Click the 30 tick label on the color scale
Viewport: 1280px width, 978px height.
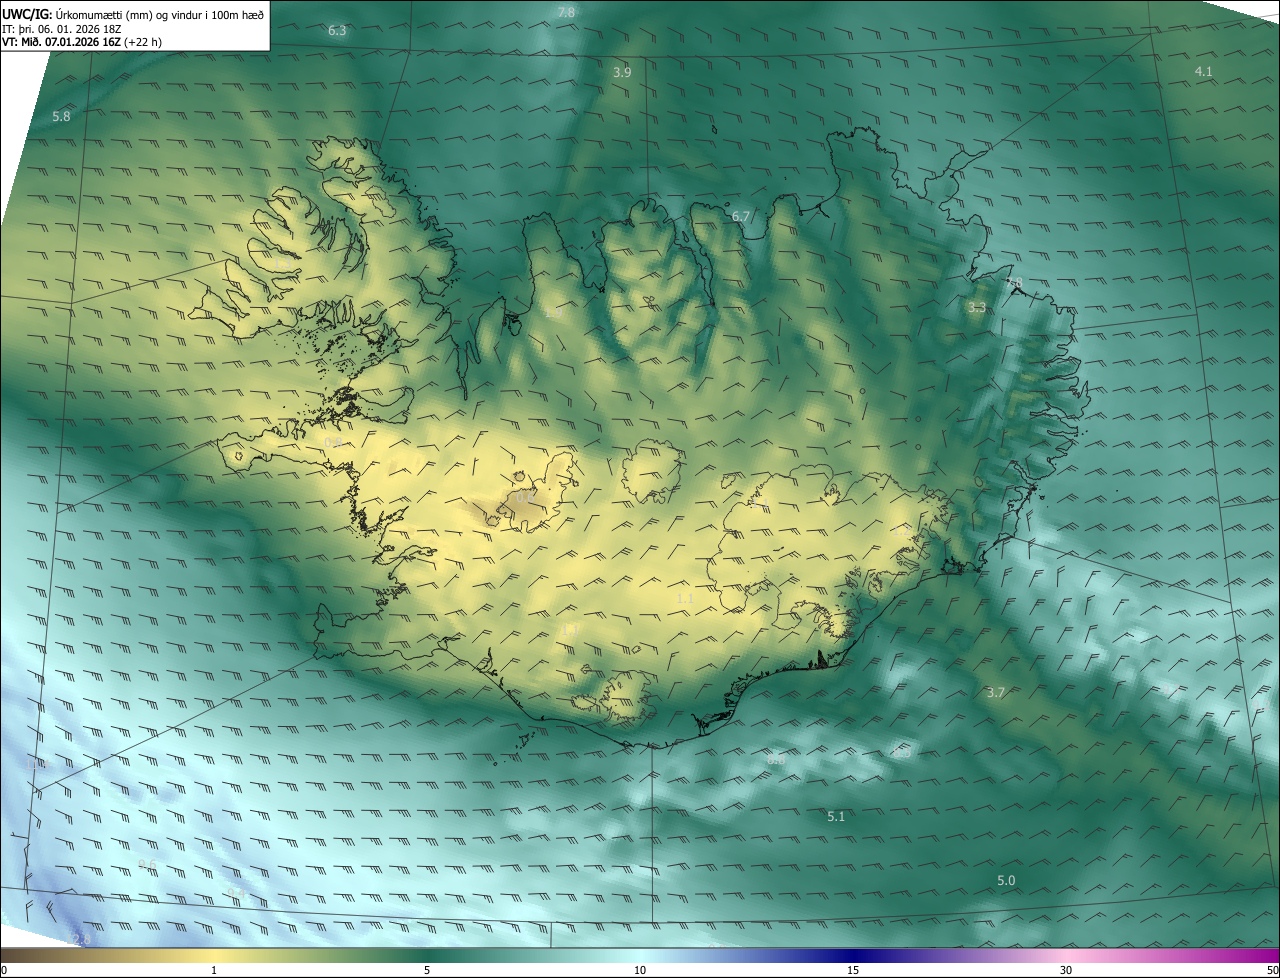[x=1066, y=970]
